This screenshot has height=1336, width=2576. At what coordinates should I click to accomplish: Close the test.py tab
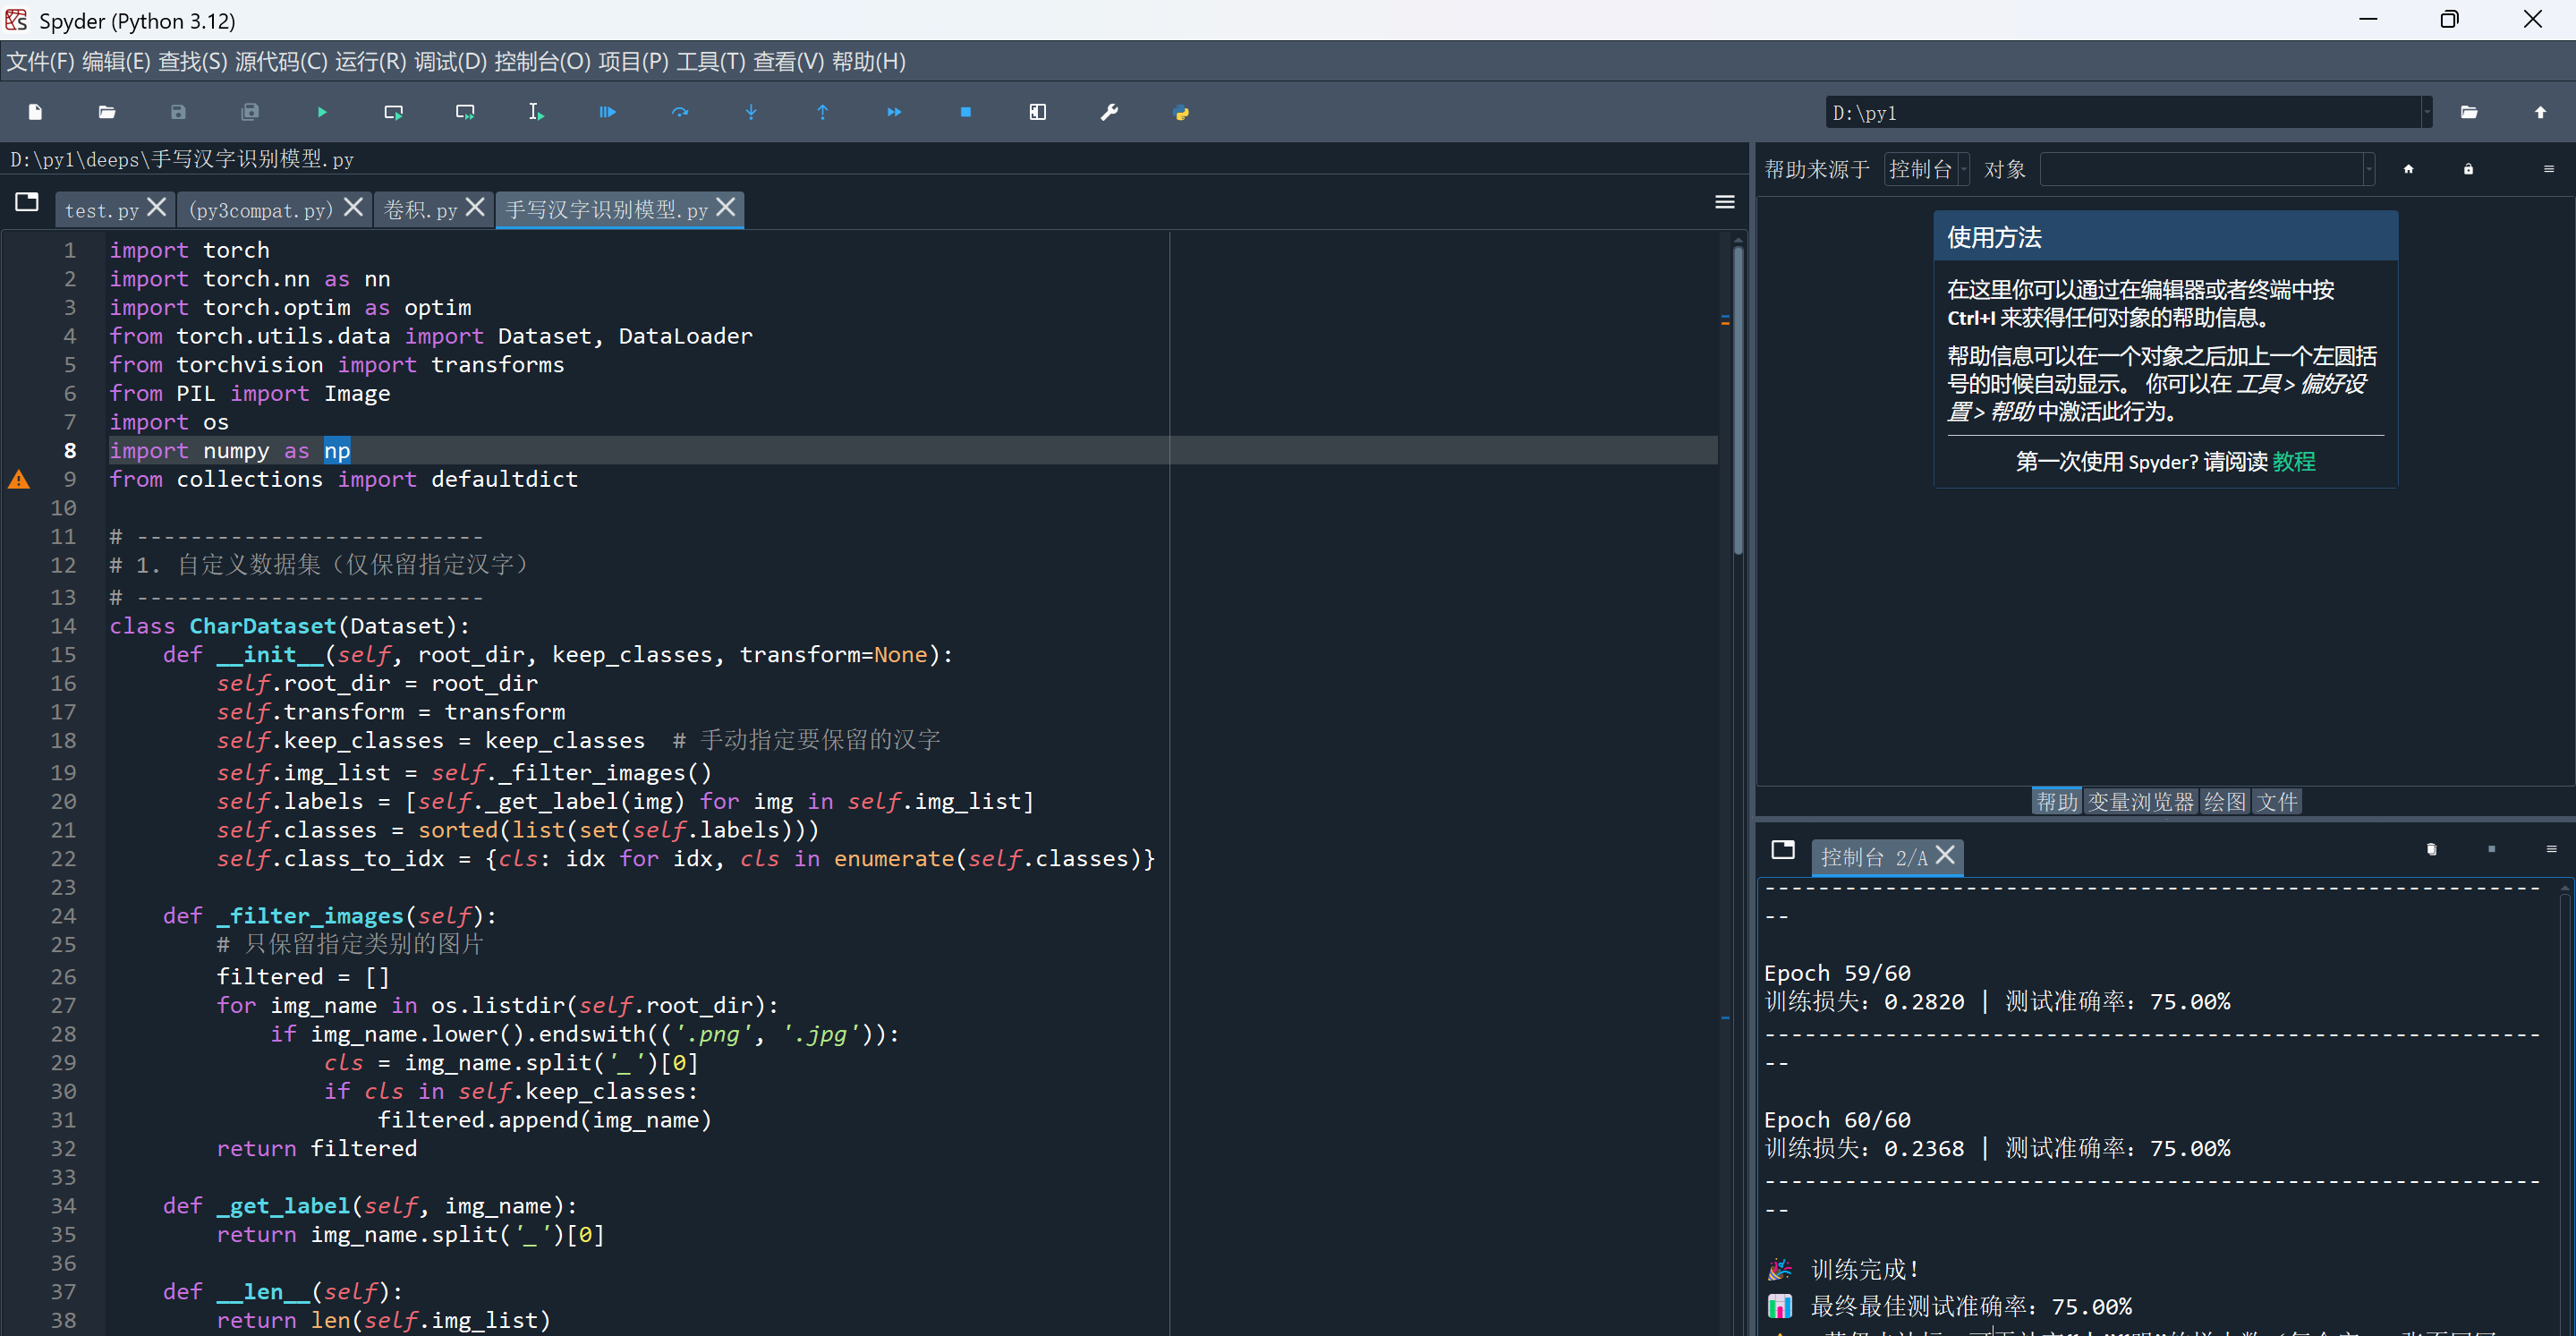(157, 207)
